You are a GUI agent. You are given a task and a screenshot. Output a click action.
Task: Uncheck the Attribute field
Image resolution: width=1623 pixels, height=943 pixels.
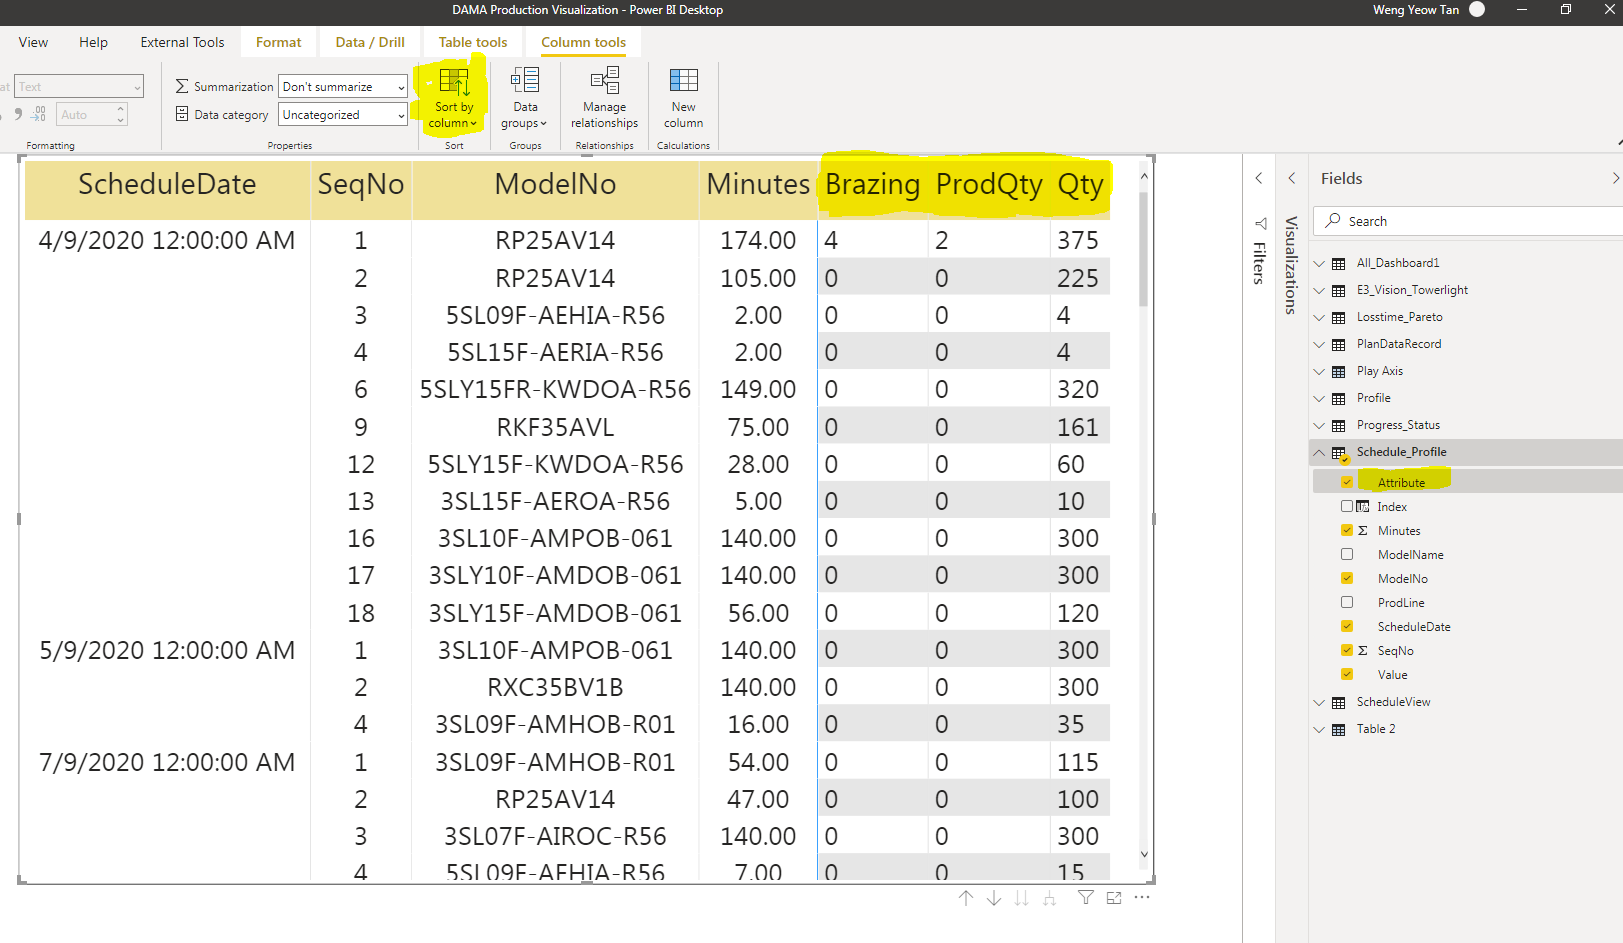tap(1347, 482)
